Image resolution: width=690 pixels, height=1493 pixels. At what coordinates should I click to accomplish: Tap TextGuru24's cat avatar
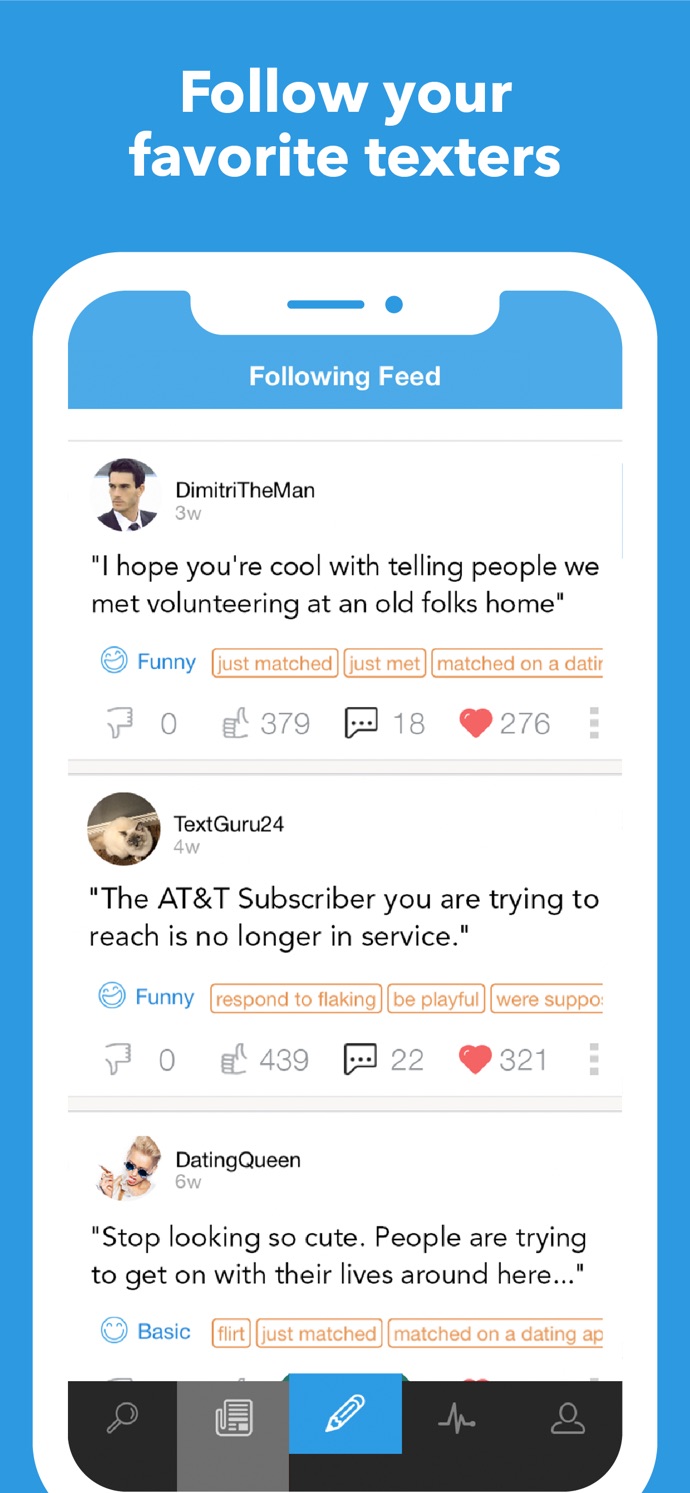click(x=123, y=829)
